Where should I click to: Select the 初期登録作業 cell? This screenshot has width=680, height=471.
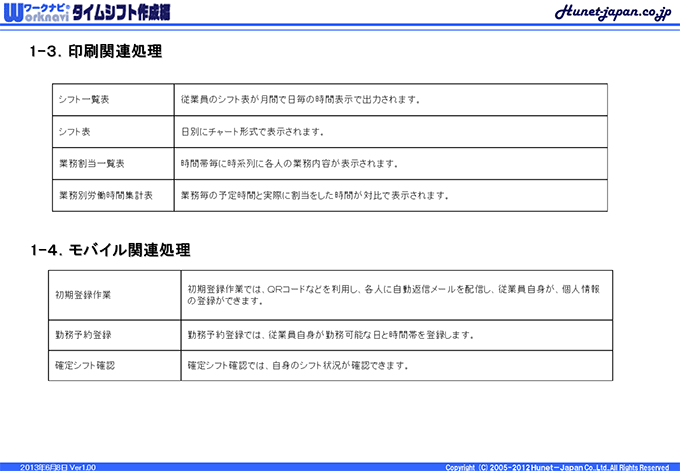114,295
